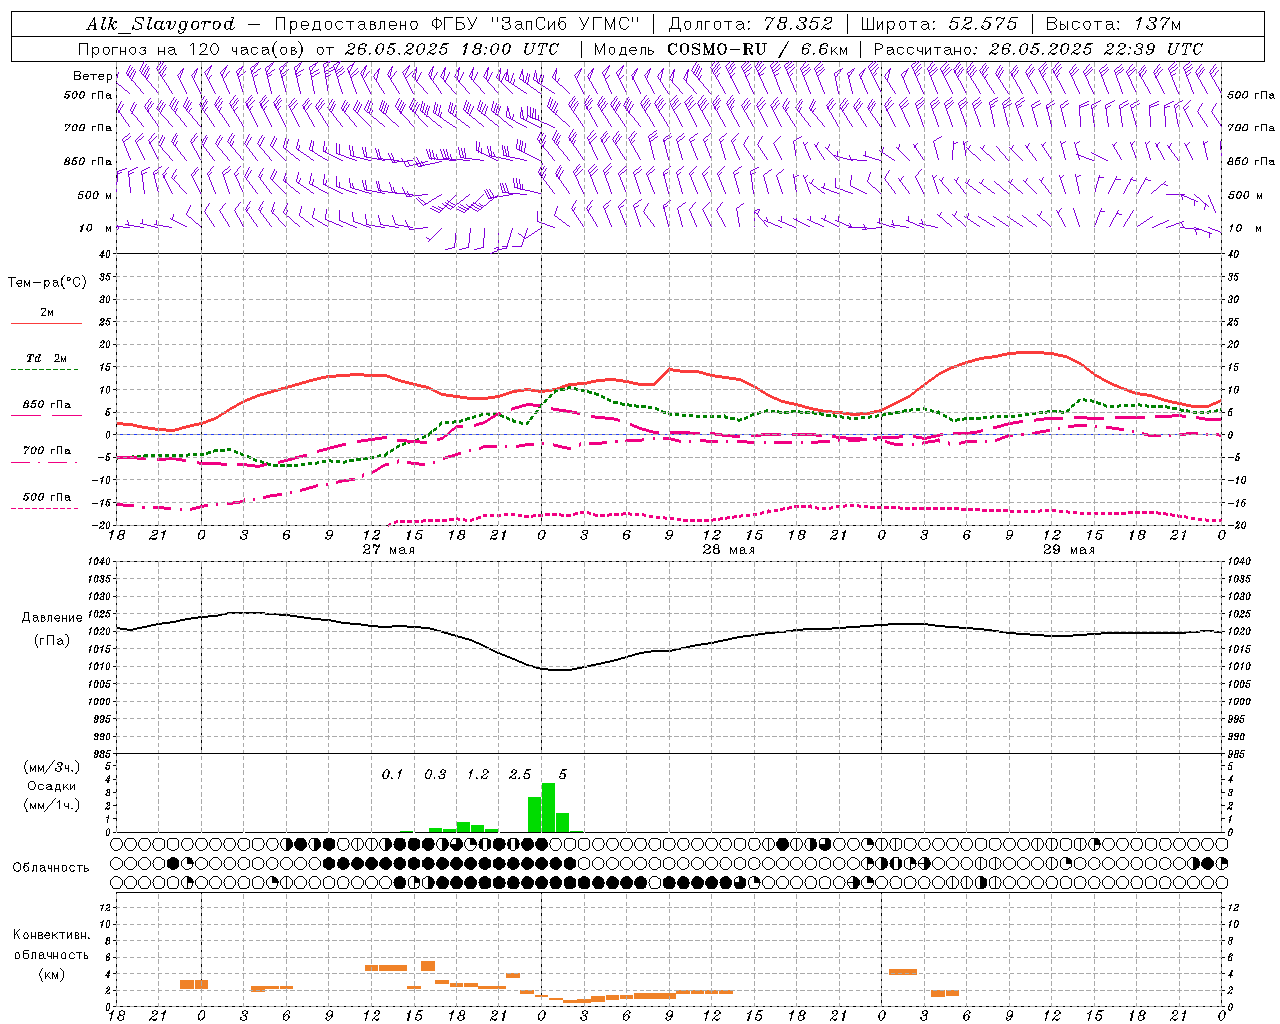
Task: Click the 1.2 three-hour precipitation value
Action: click(x=478, y=775)
